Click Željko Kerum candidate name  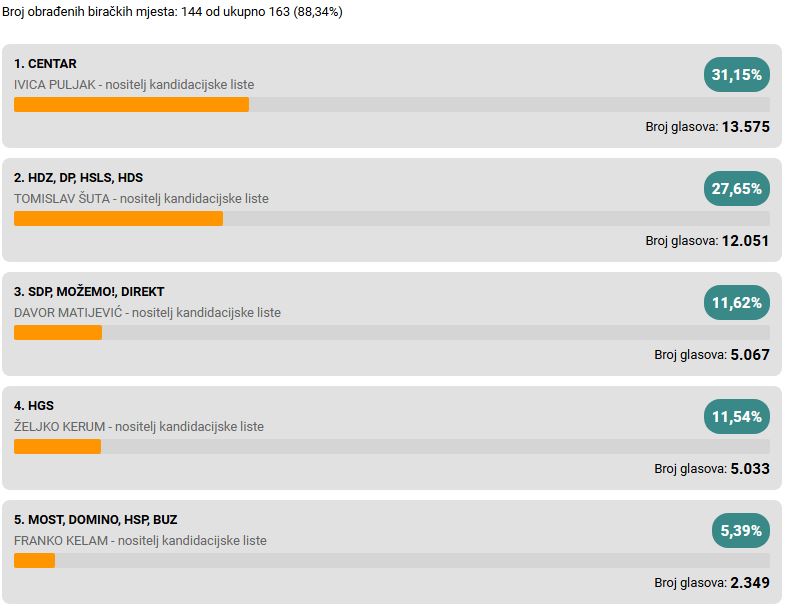59,426
